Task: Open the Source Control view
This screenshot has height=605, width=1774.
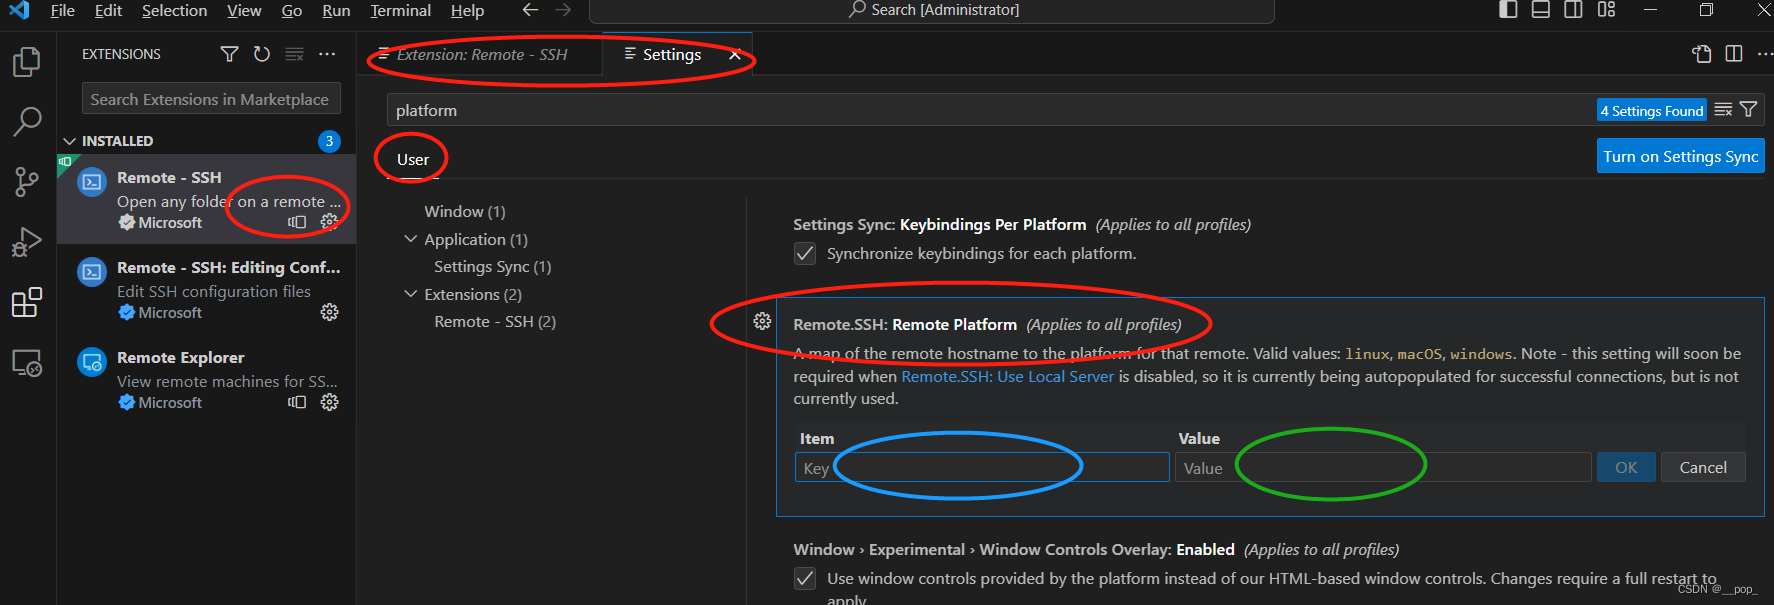Action: (x=27, y=182)
